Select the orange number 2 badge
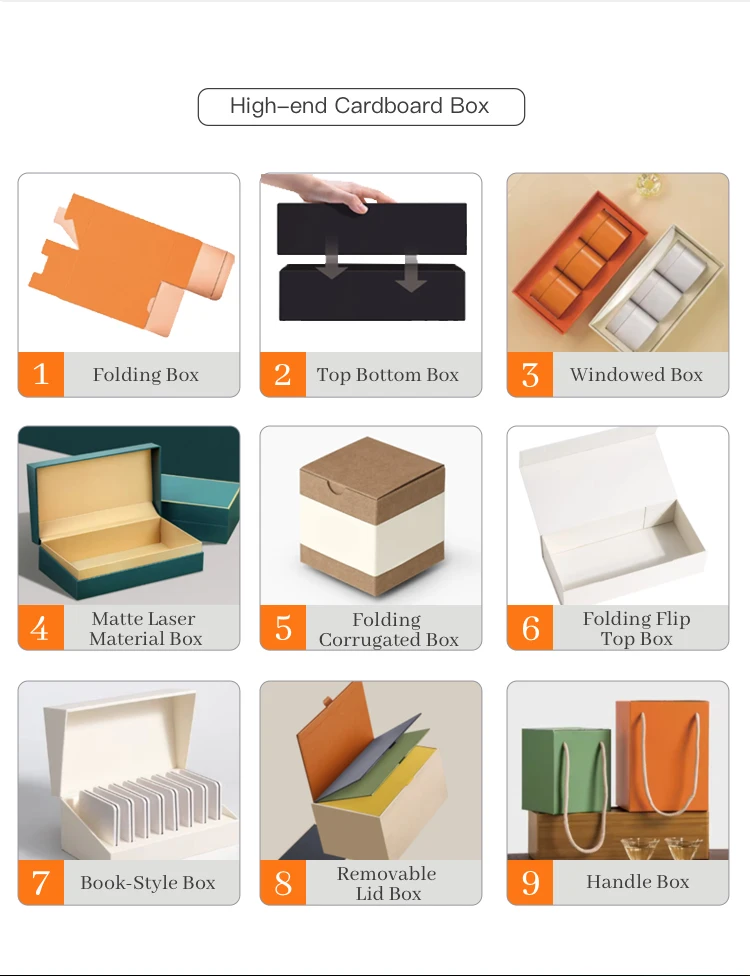 (x=283, y=374)
